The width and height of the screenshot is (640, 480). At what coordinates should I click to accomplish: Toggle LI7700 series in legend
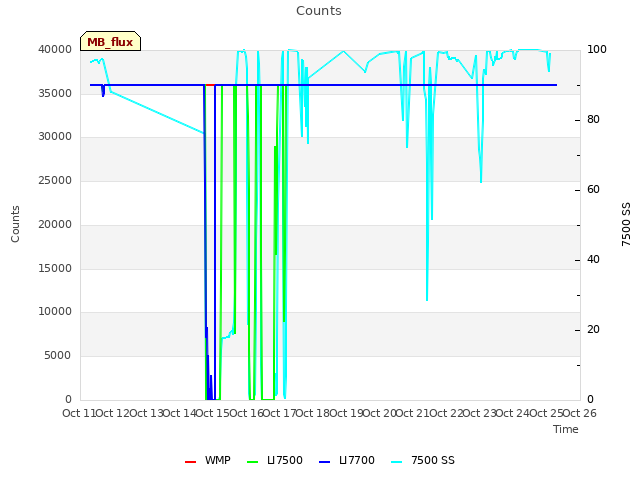click(347, 460)
